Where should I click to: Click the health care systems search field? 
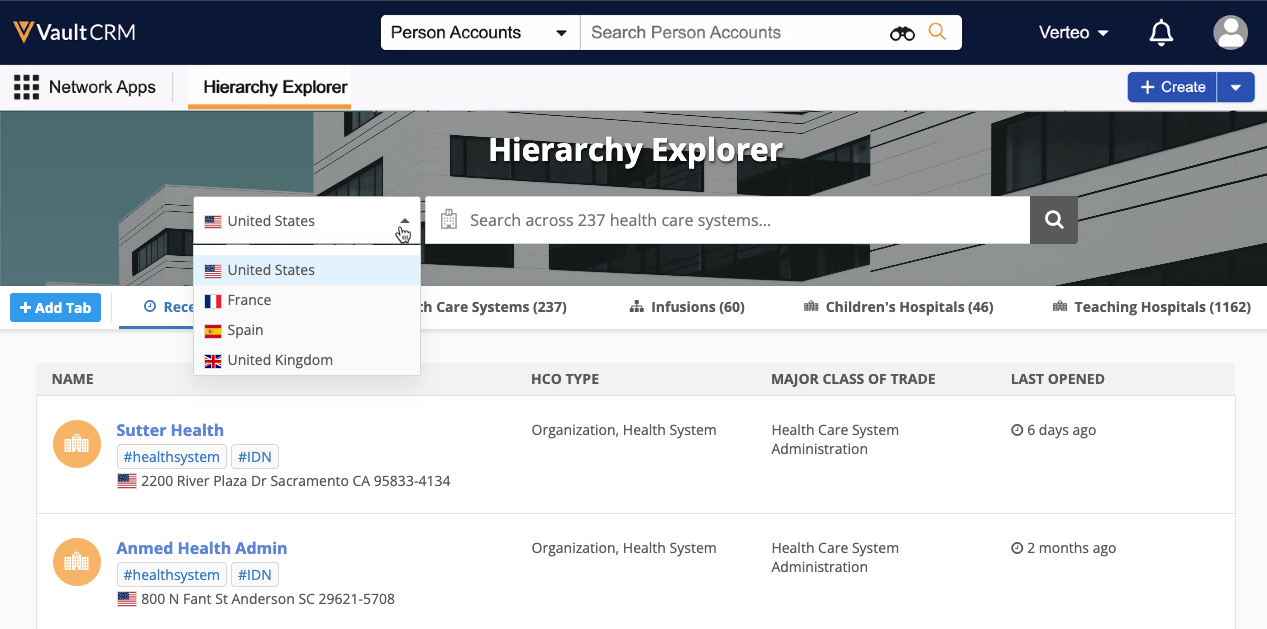(740, 220)
